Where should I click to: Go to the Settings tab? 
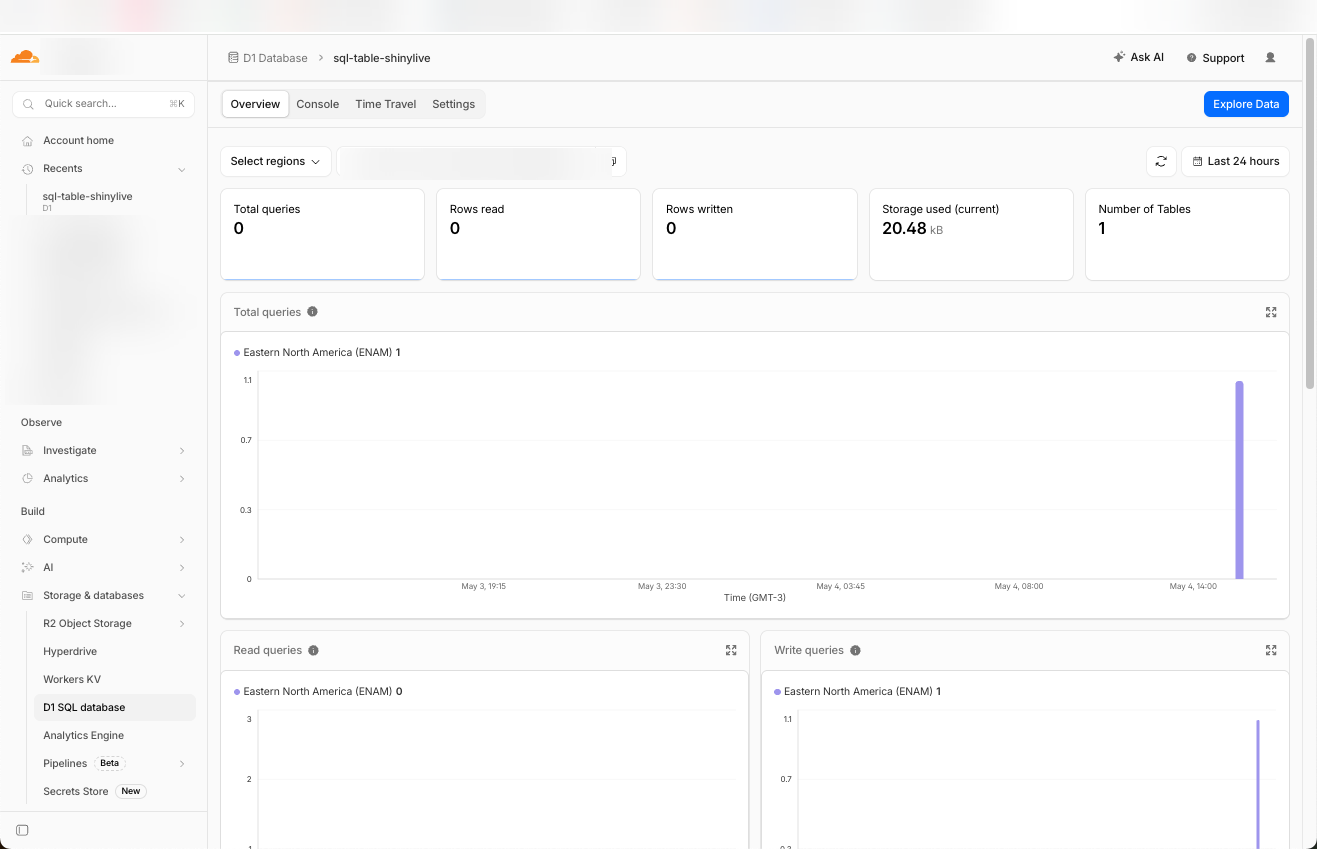(x=453, y=104)
